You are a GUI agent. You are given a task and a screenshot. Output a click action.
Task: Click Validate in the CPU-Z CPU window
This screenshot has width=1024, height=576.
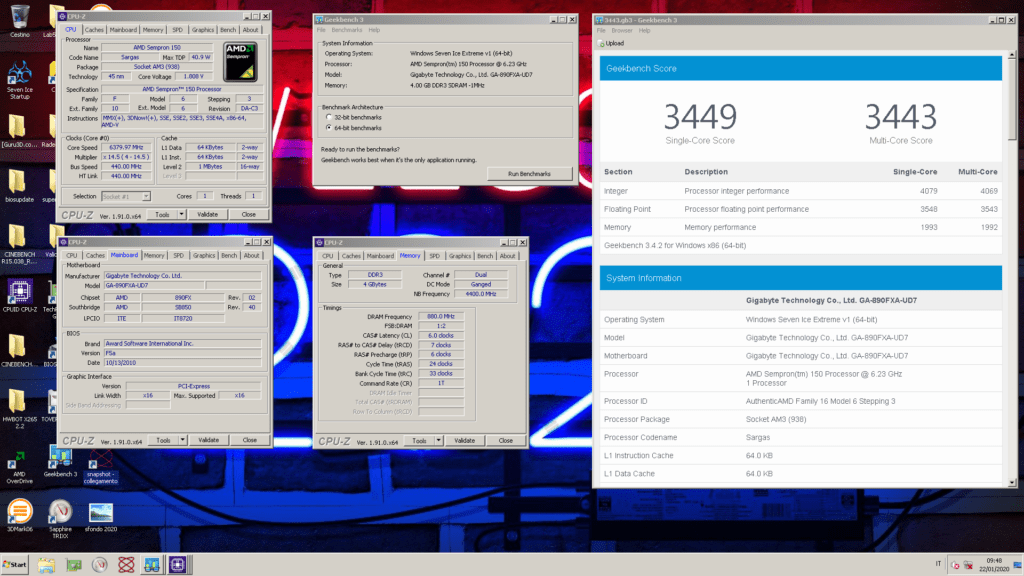coord(208,215)
